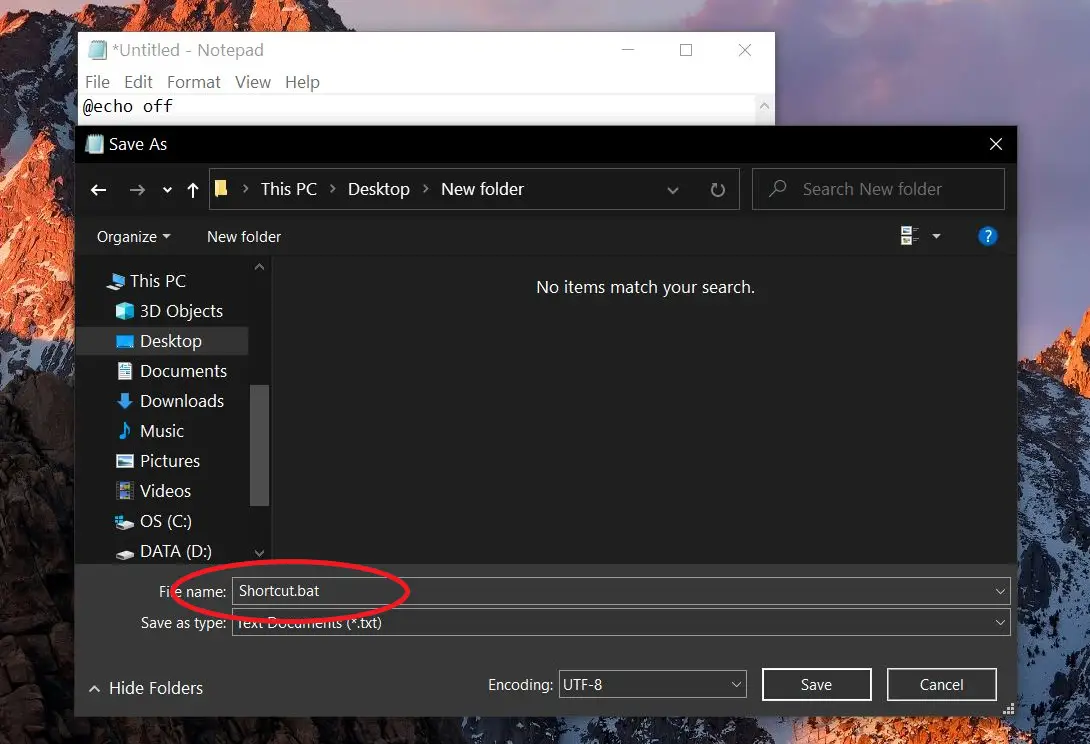Click the Notepad text area scroll up arrow

coord(764,106)
